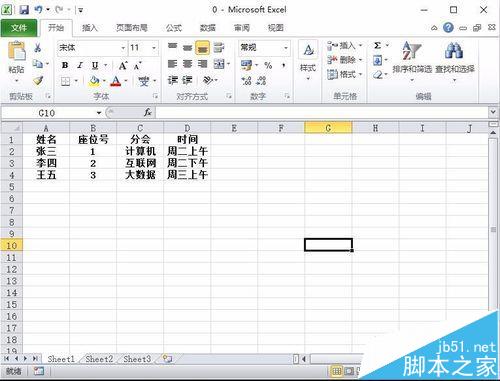Click the 粘贴 paste button
Image resolution: width=500 pixels, height=381 pixels.
point(16,62)
